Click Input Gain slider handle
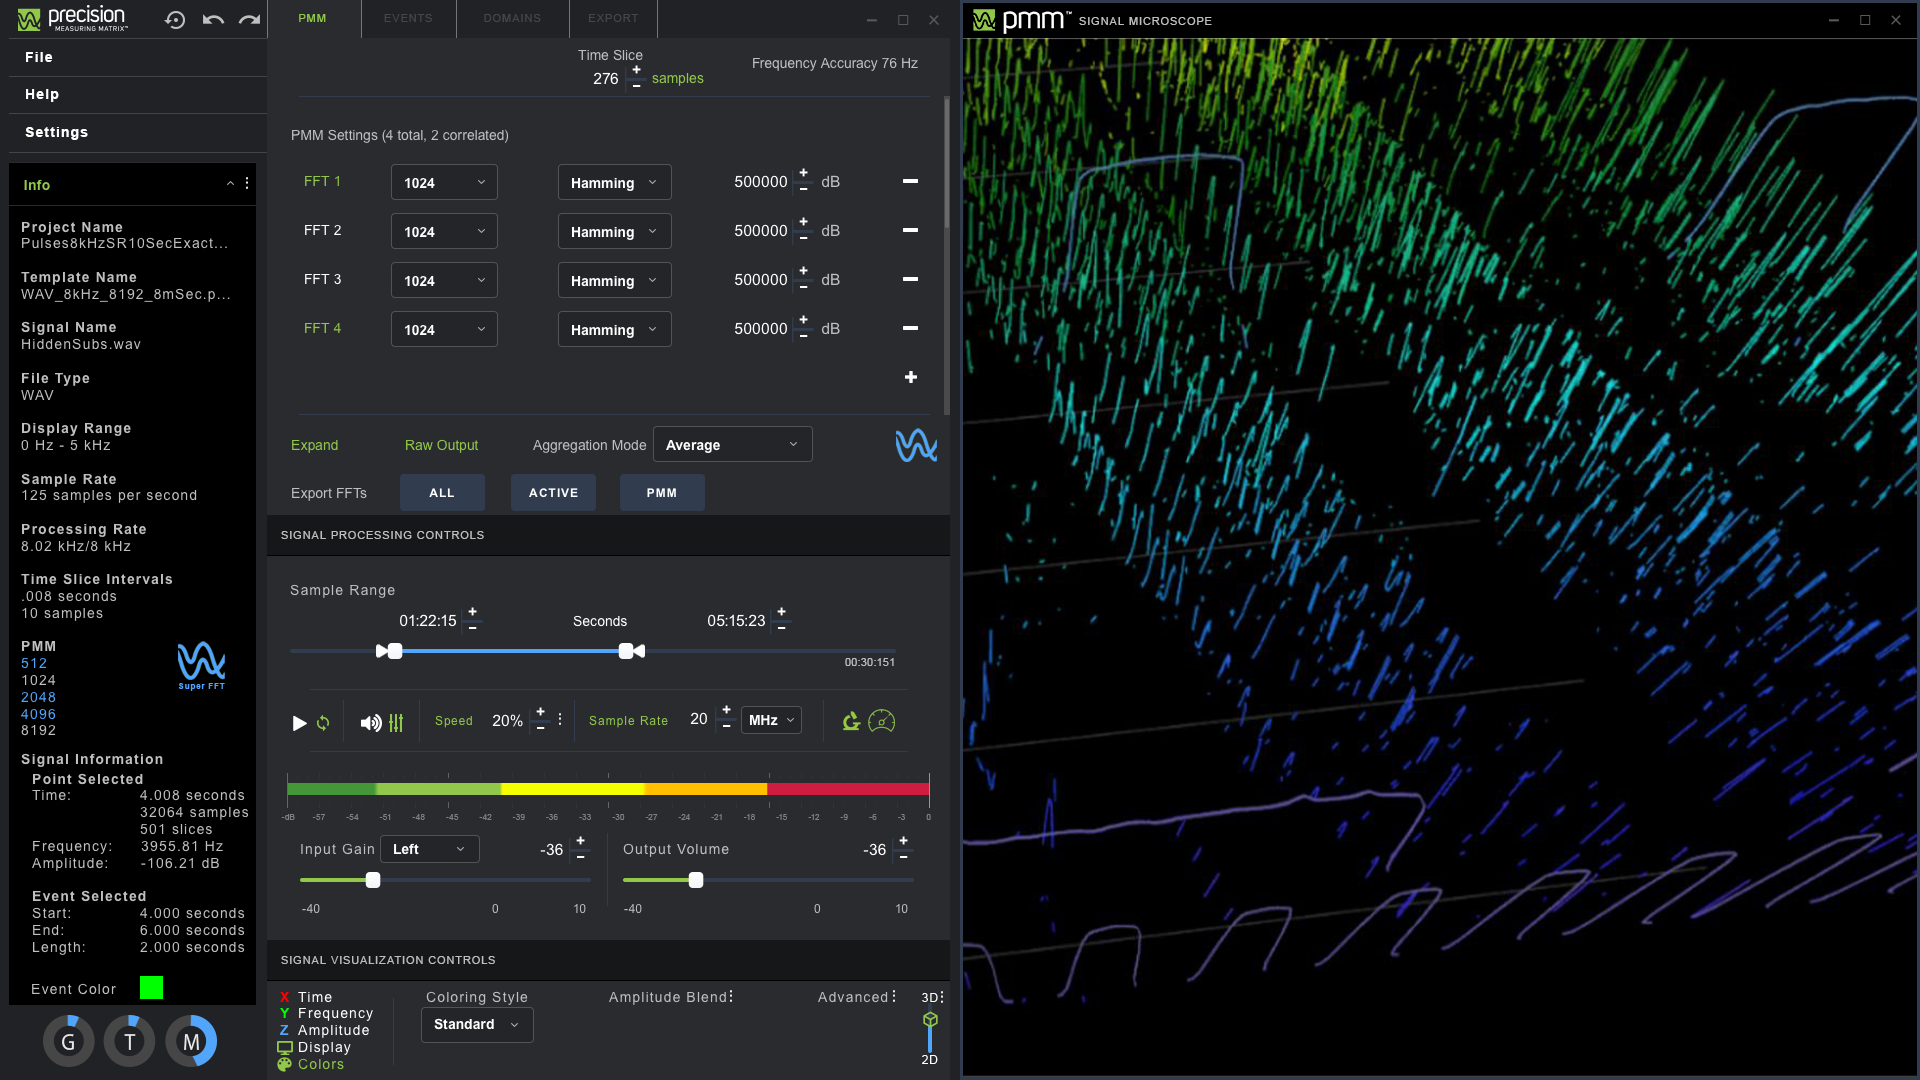The height and width of the screenshot is (1080, 1920). pyautogui.click(x=373, y=880)
